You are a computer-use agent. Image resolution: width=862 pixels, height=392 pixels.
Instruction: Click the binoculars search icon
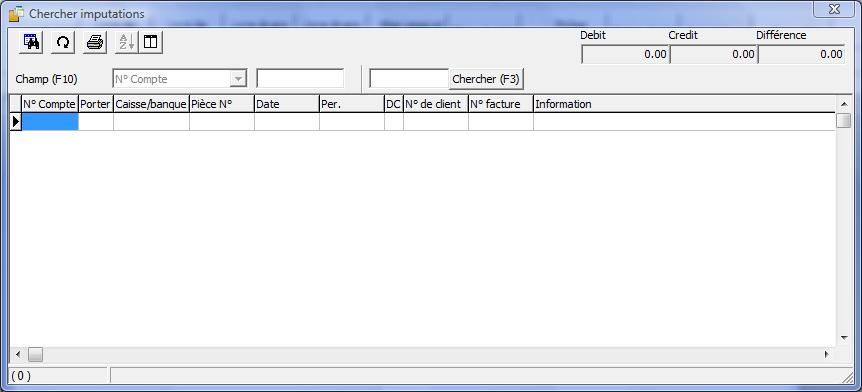pos(31,42)
